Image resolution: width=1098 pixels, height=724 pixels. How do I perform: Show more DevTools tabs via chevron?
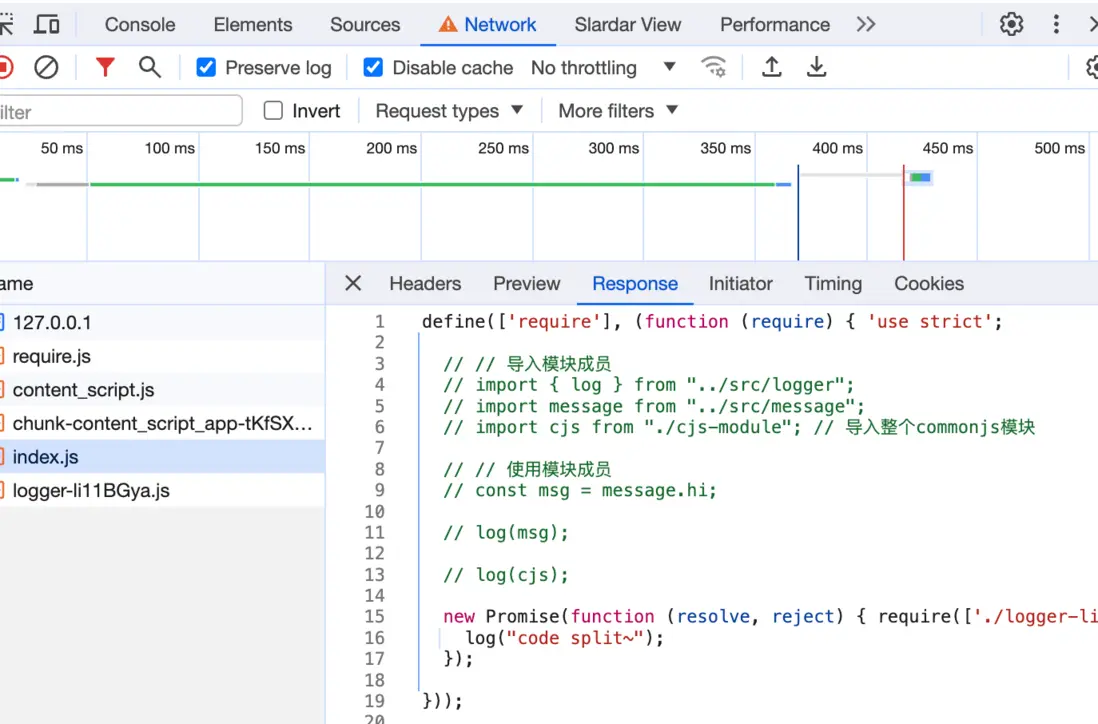click(x=866, y=24)
